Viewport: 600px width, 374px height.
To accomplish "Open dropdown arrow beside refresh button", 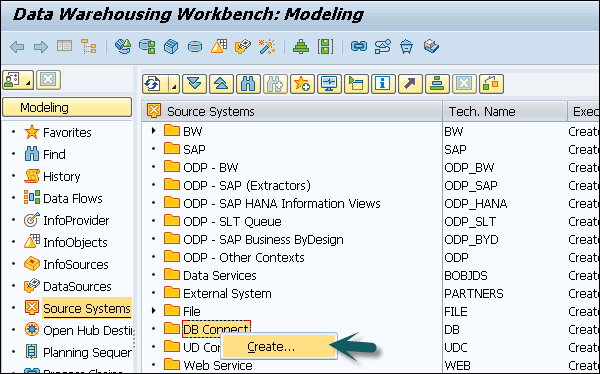I will (x=174, y=83).
